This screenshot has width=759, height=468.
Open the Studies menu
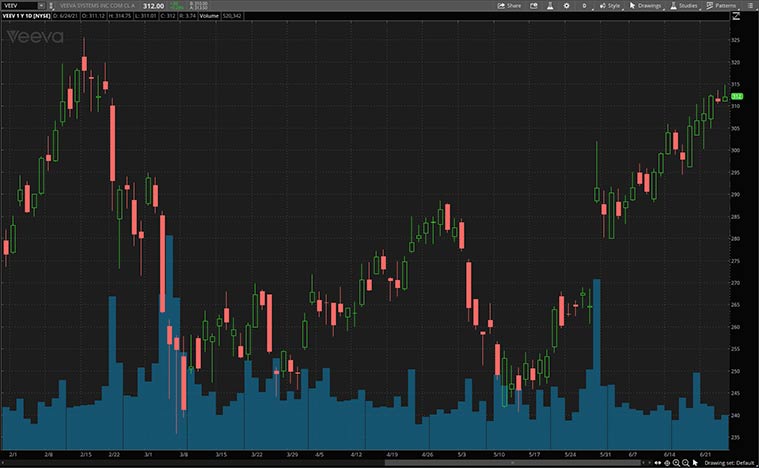(684, 6)
